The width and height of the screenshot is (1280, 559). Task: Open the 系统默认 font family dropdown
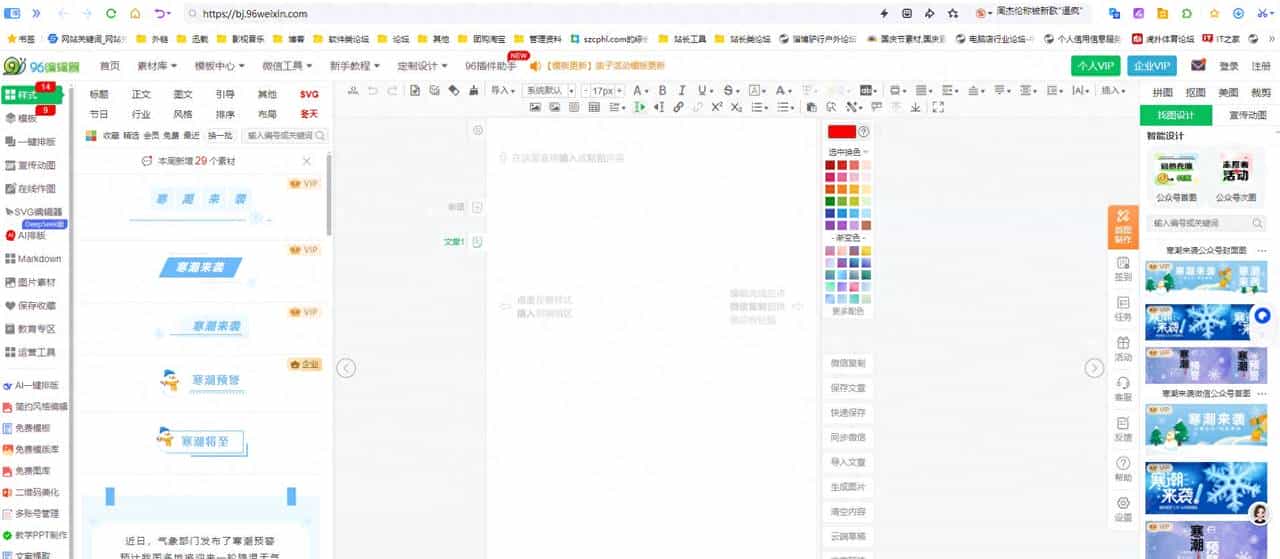[547, 90]
